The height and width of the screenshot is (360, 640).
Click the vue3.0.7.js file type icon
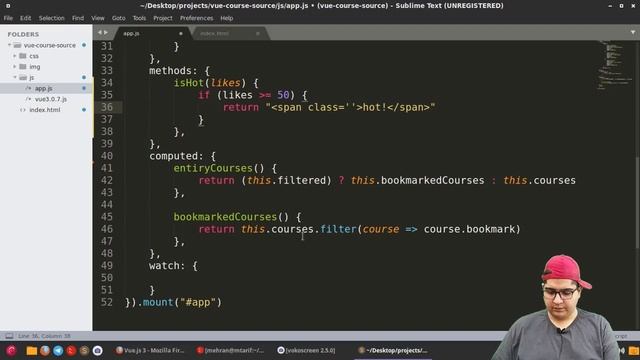28,99
